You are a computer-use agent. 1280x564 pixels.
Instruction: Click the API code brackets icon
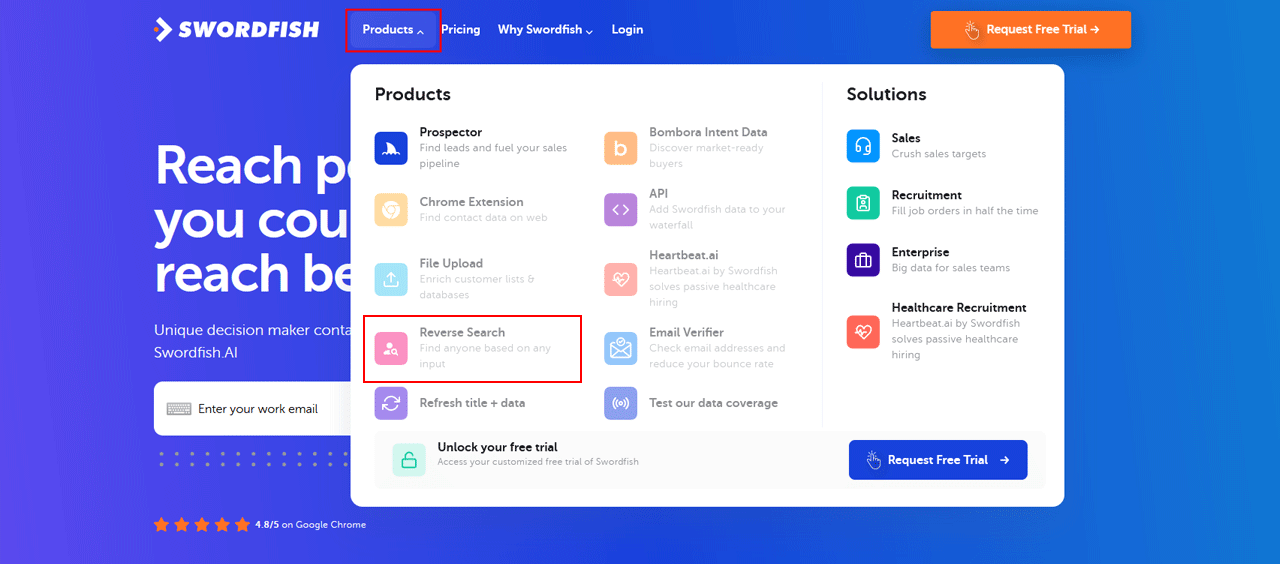tap(620, 210)
